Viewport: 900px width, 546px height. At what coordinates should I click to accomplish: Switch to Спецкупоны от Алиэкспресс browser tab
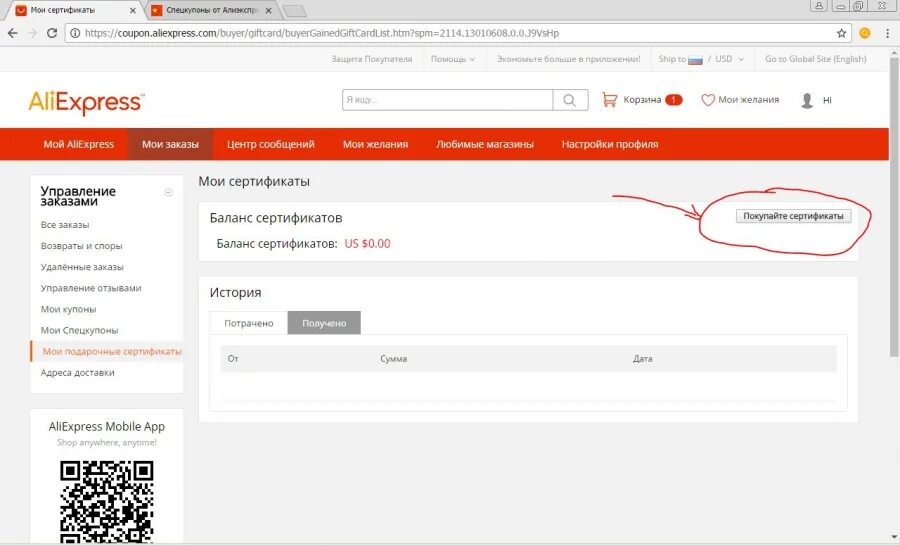tap(212, 10)
